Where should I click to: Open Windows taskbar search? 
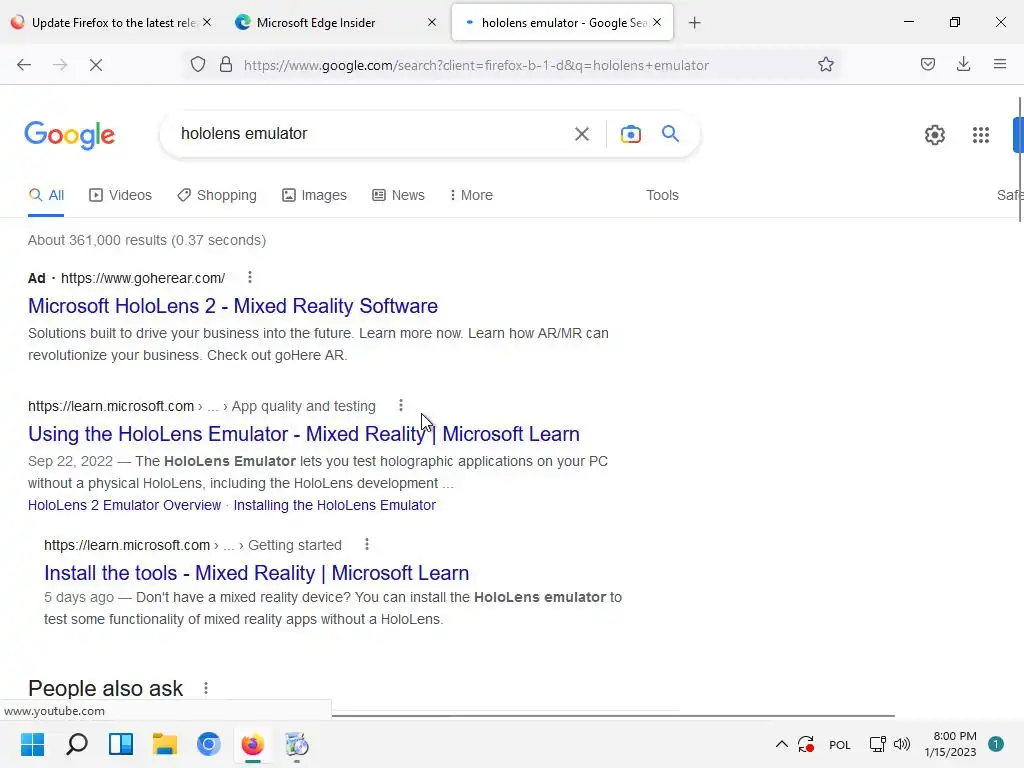(x=76, y=744)
